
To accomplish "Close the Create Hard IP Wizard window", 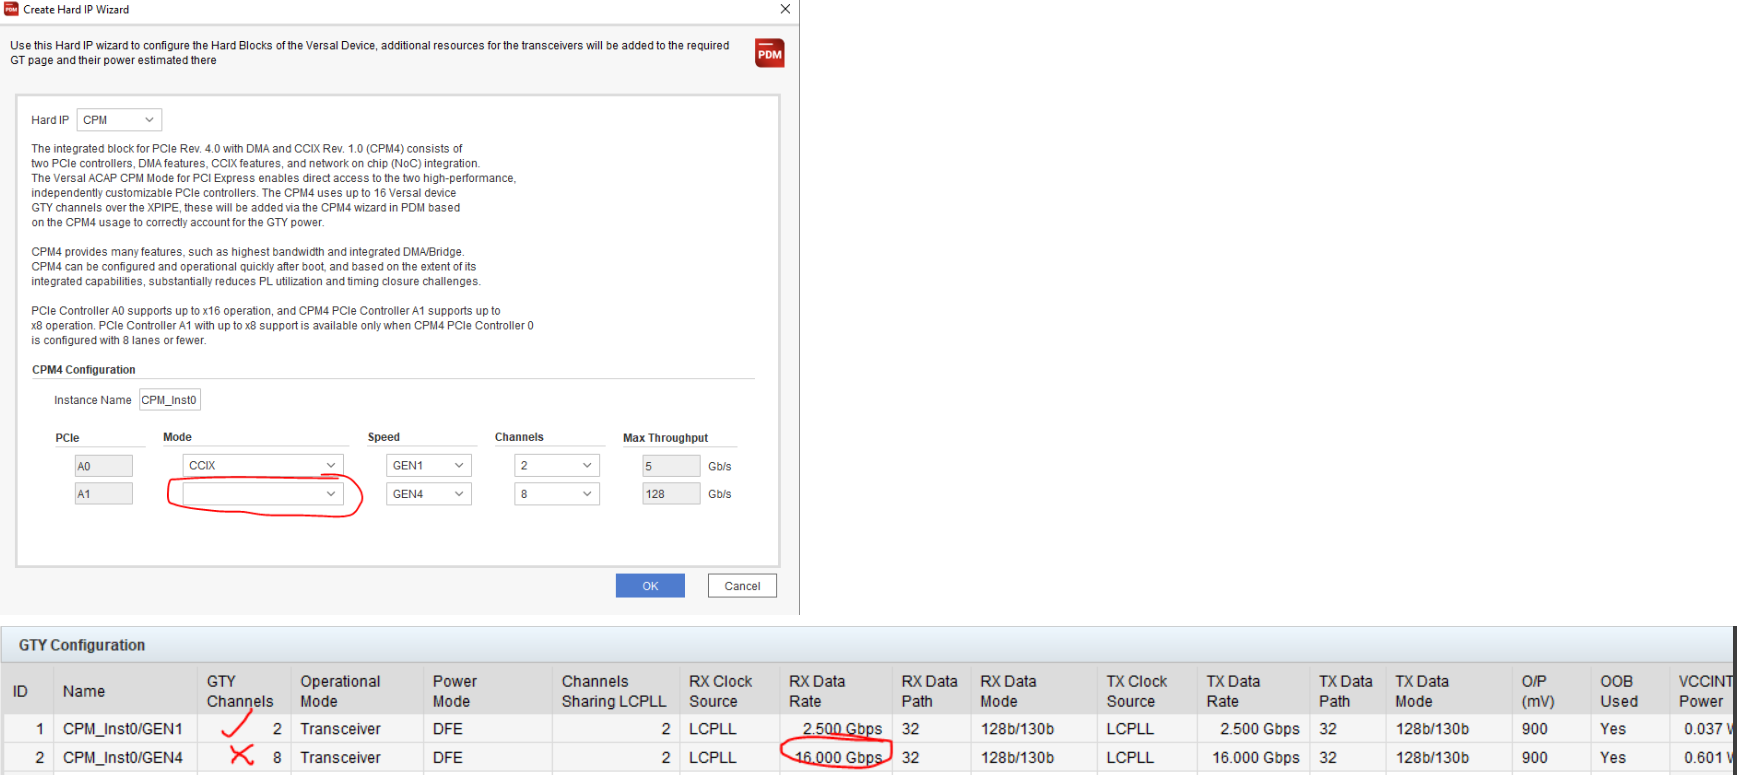I will tap(785, 9).
